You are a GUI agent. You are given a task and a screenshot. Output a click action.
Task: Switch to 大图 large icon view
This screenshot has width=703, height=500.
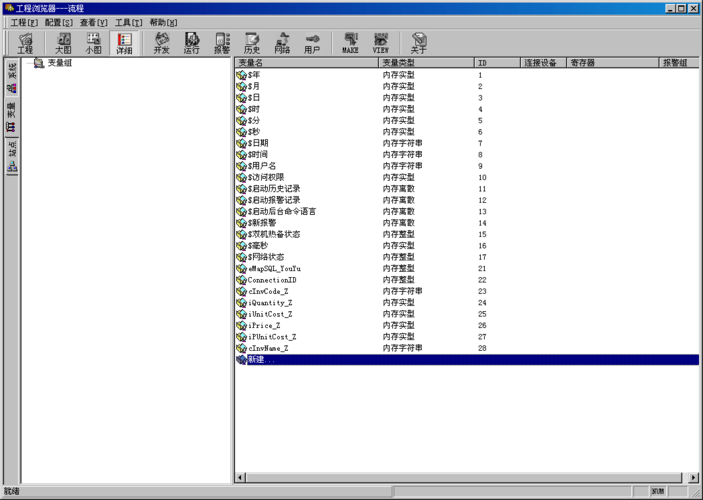(63, 42)
